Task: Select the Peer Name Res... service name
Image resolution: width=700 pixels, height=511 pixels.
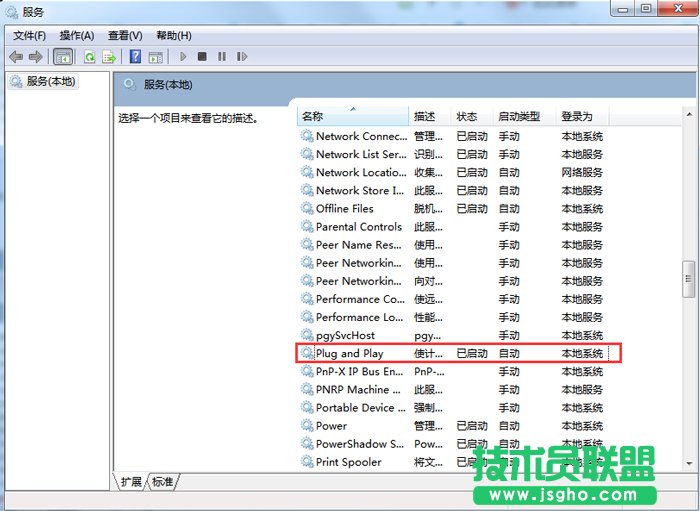Action: coord(358,245)
